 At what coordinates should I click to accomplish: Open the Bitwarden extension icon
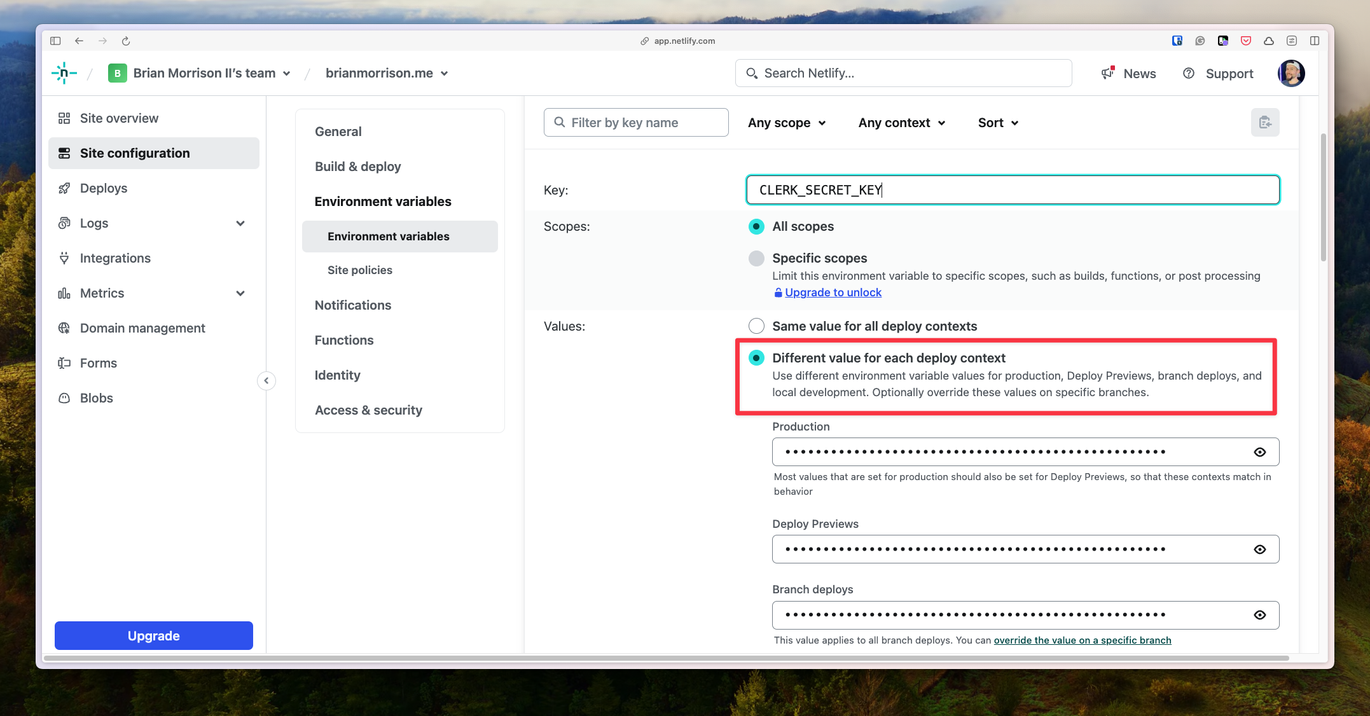[x=1178, y=41]
